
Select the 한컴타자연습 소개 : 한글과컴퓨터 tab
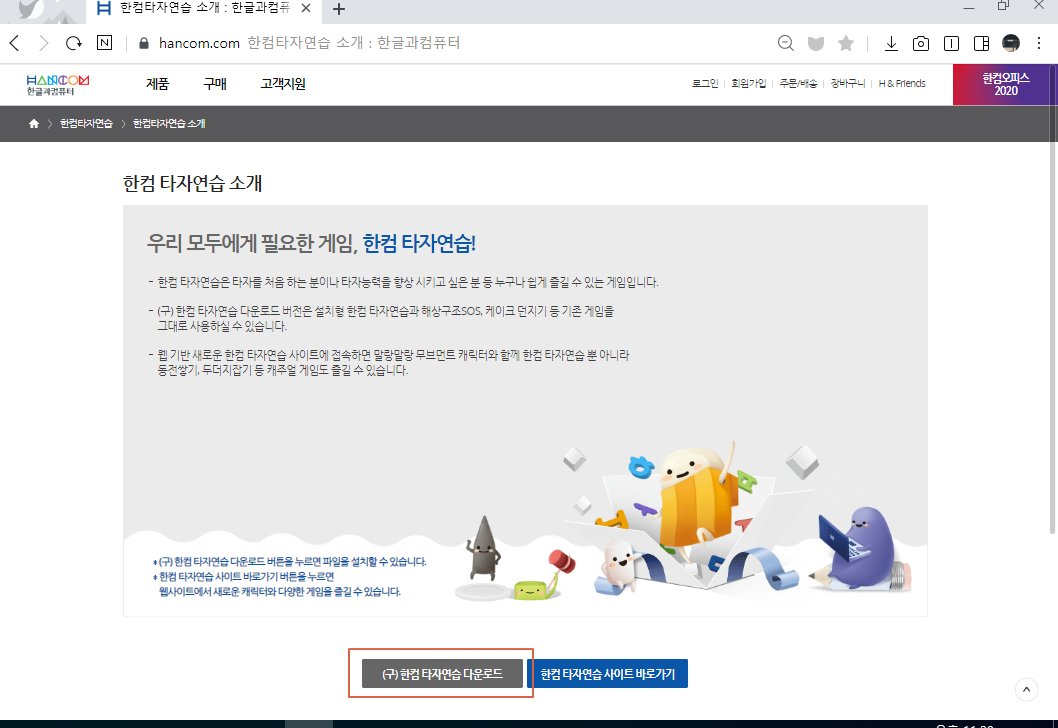202,9
